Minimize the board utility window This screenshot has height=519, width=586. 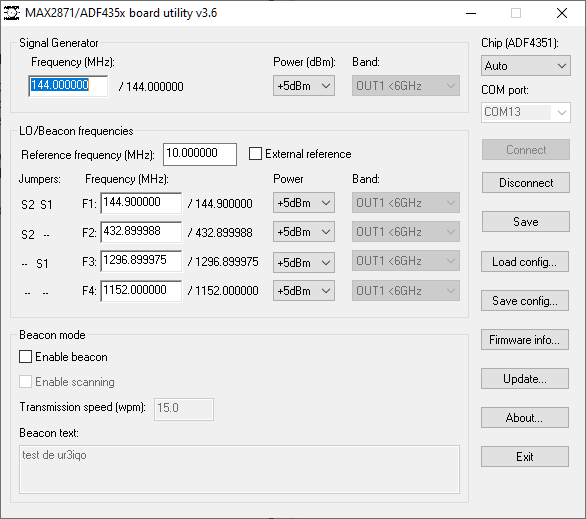pyautogui.click(x=471, y=13)
